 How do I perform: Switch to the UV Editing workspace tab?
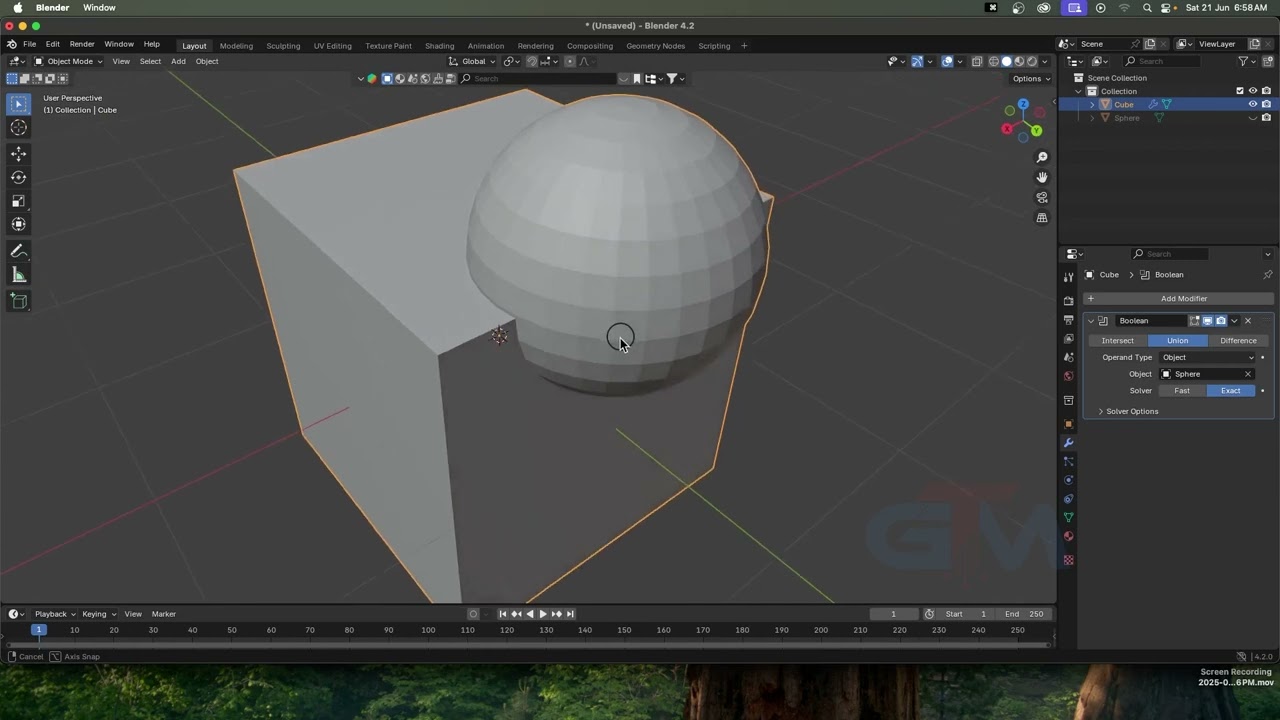point(332,46)
